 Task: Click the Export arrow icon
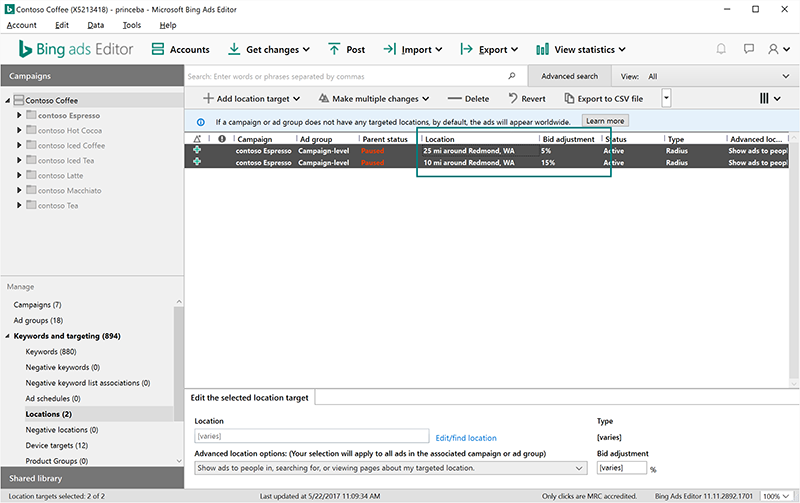tap(466, 49)
